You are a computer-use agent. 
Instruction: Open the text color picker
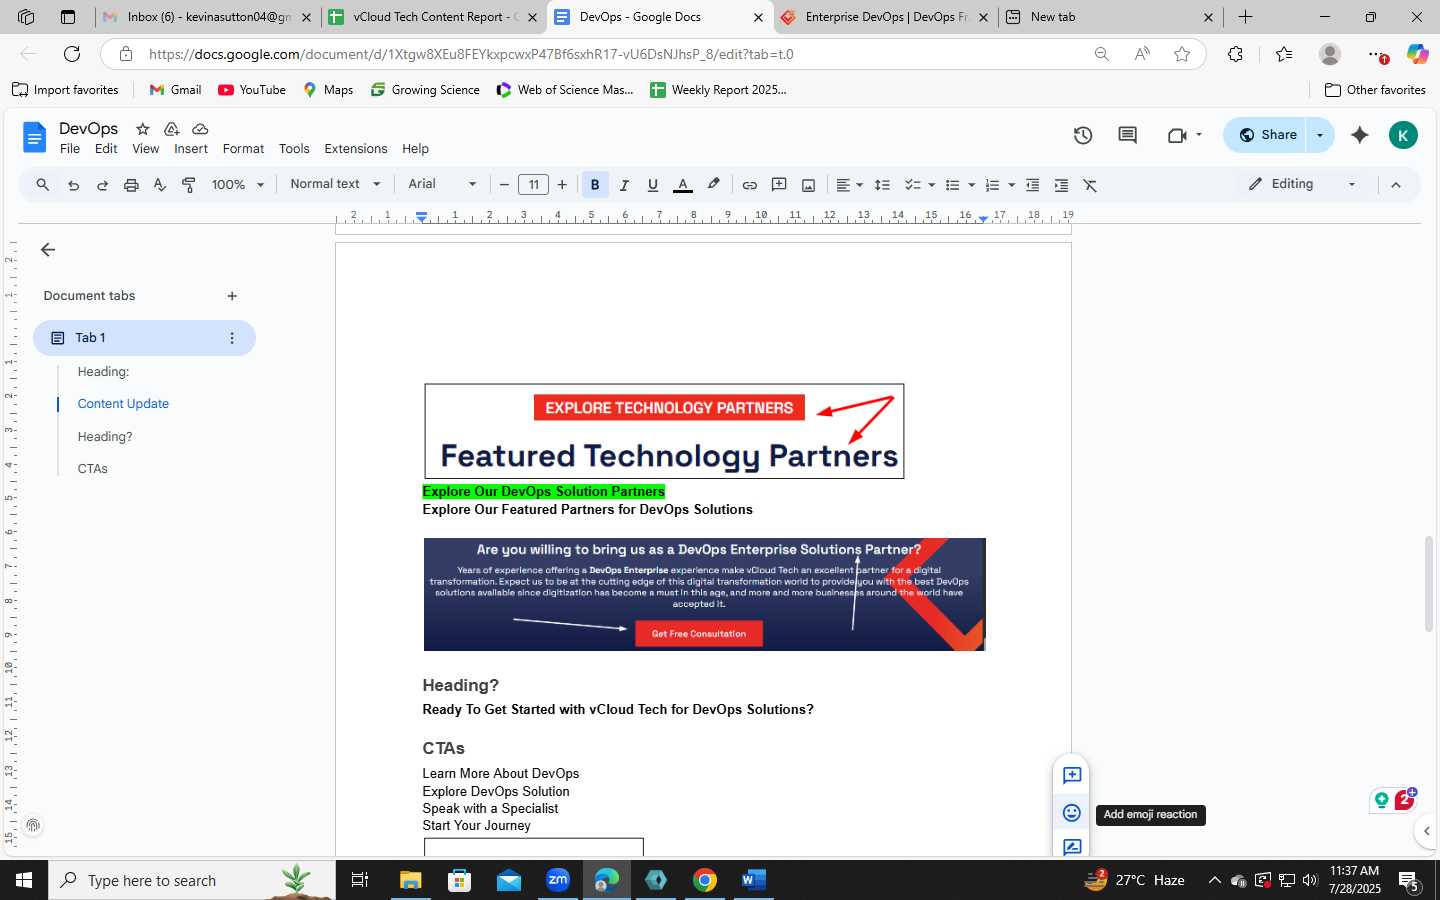tap(683, 185)
